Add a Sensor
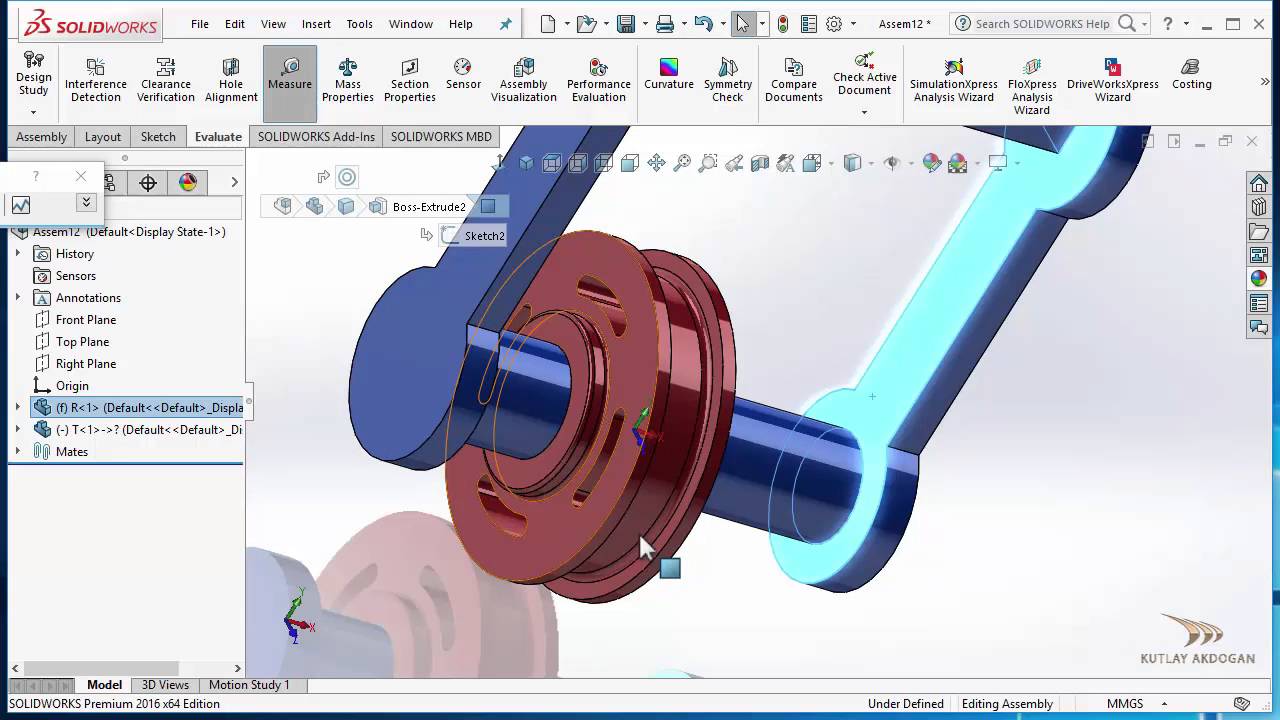1280x720 pixels. pos(463,73)
